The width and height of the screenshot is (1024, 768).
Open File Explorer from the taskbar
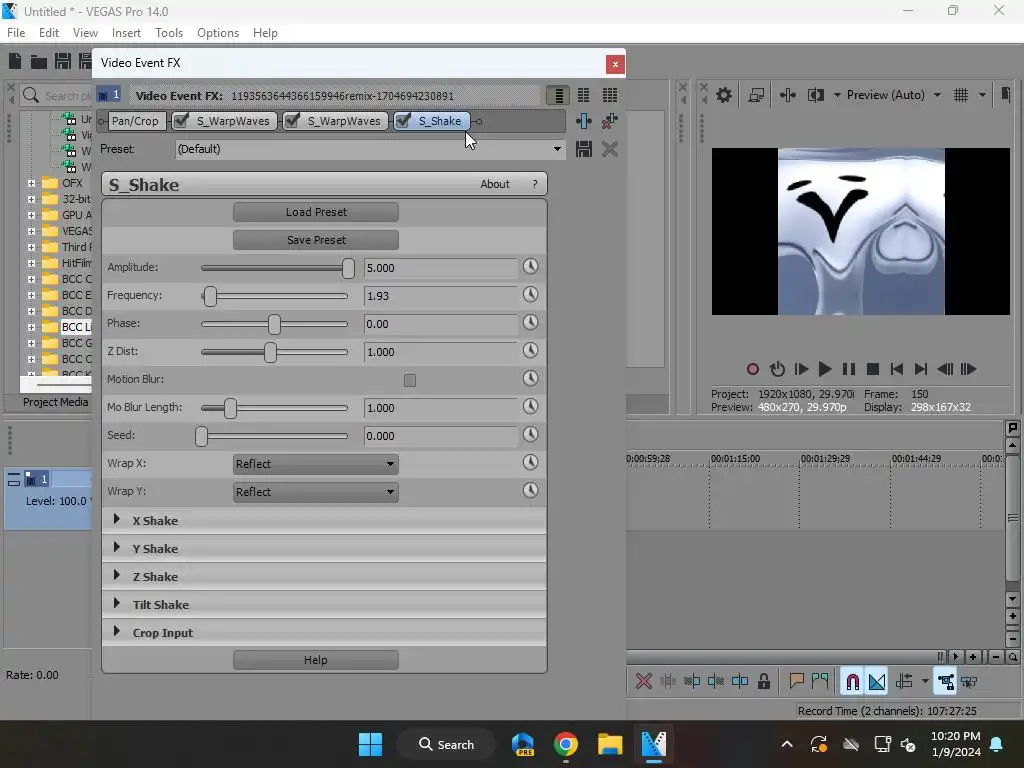pos(610,744)
